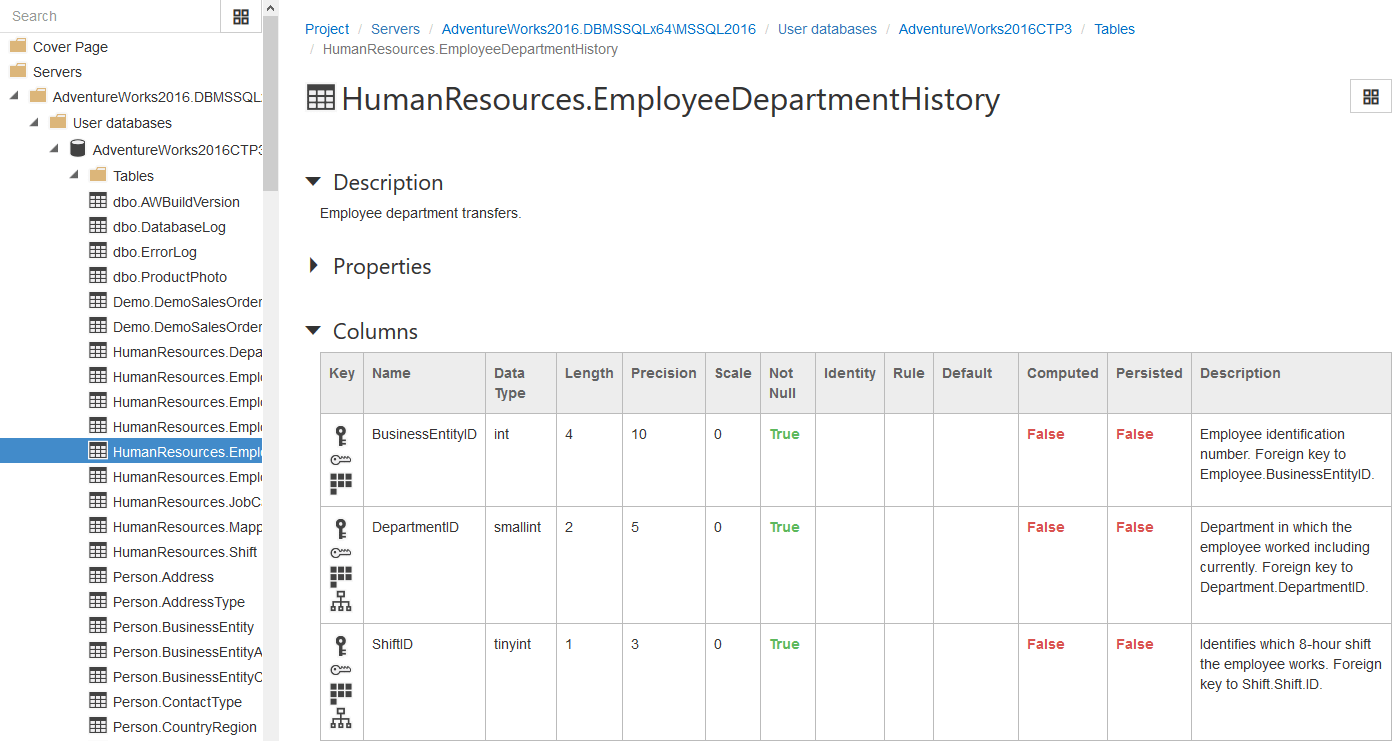The image size is (1400, 741).
Task: Select the Servers folder in the tree
Action: click(x=57, y=72)
